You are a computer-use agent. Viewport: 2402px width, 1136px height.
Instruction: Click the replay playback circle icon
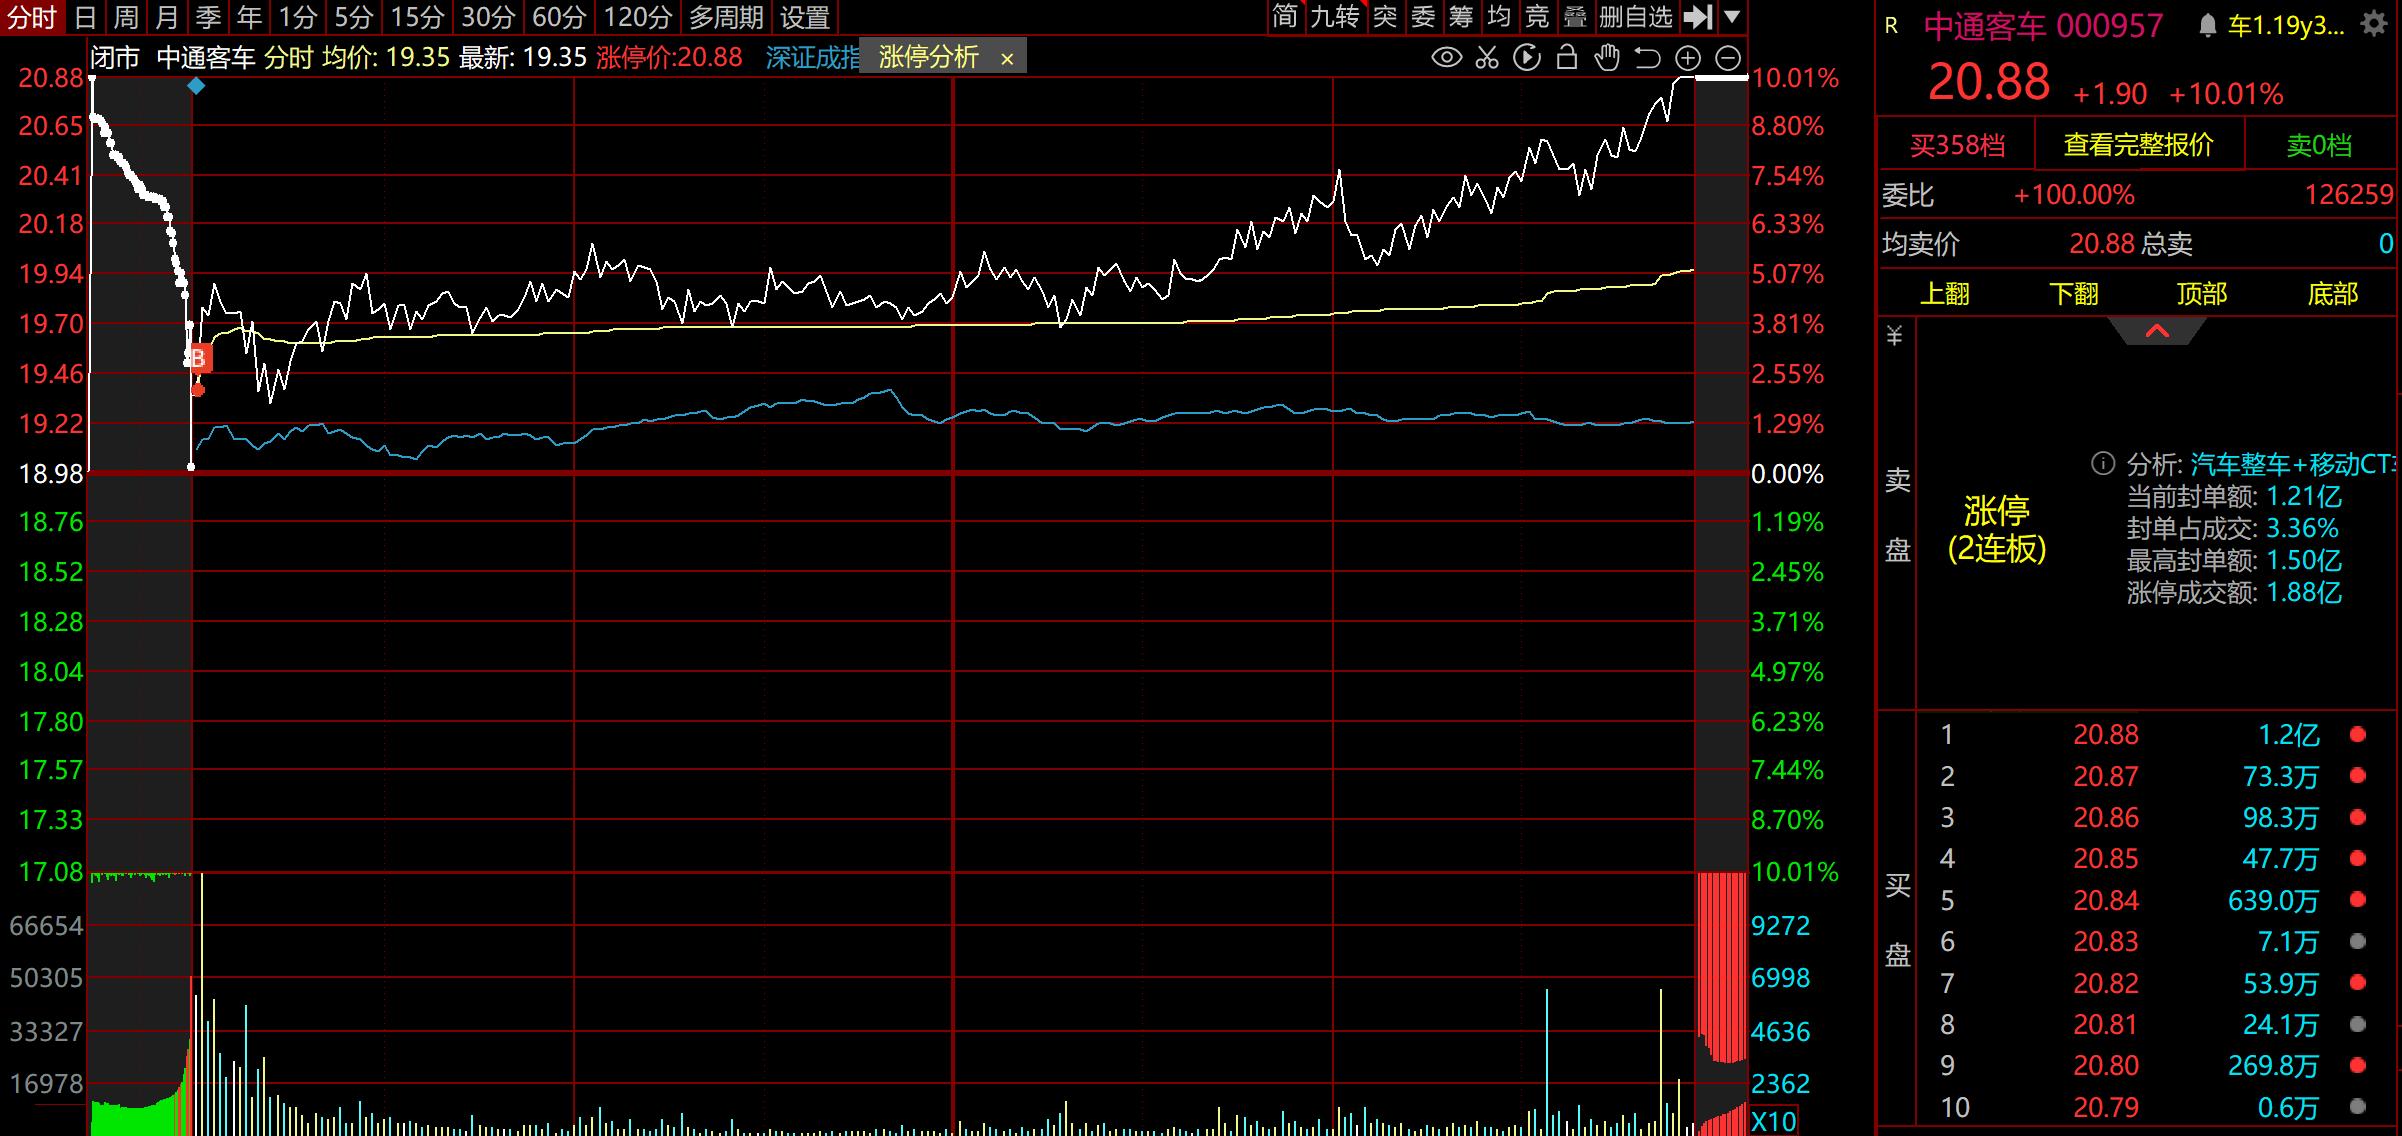tap(1527, 58)
